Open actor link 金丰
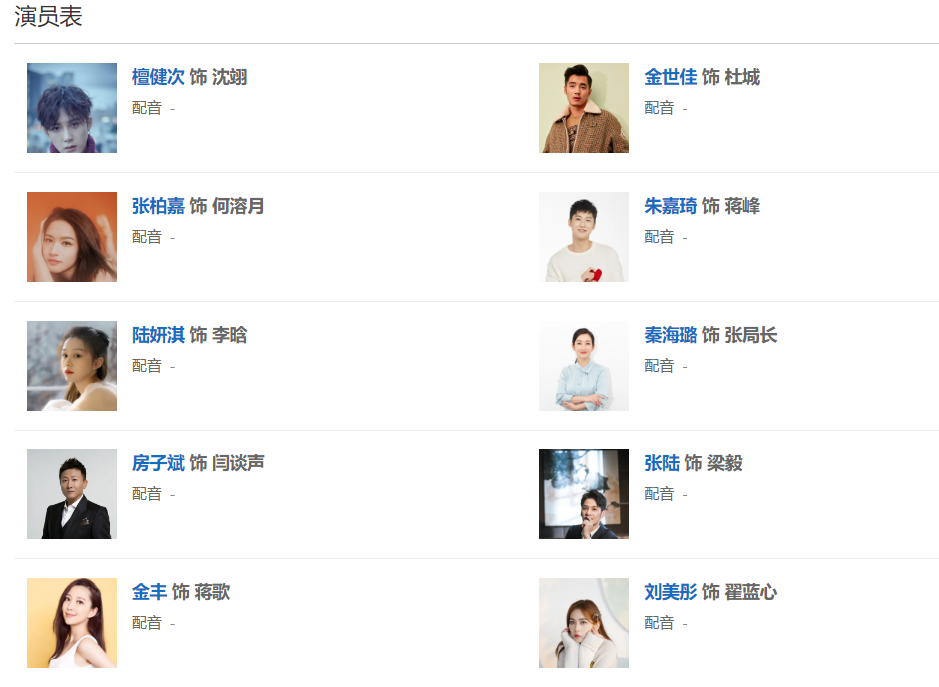 coord(149,593)
